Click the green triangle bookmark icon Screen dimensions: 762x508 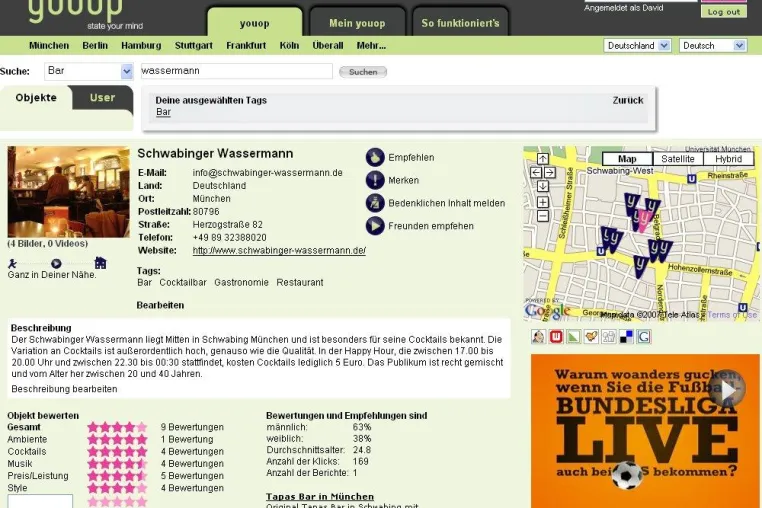pos(573,336)
